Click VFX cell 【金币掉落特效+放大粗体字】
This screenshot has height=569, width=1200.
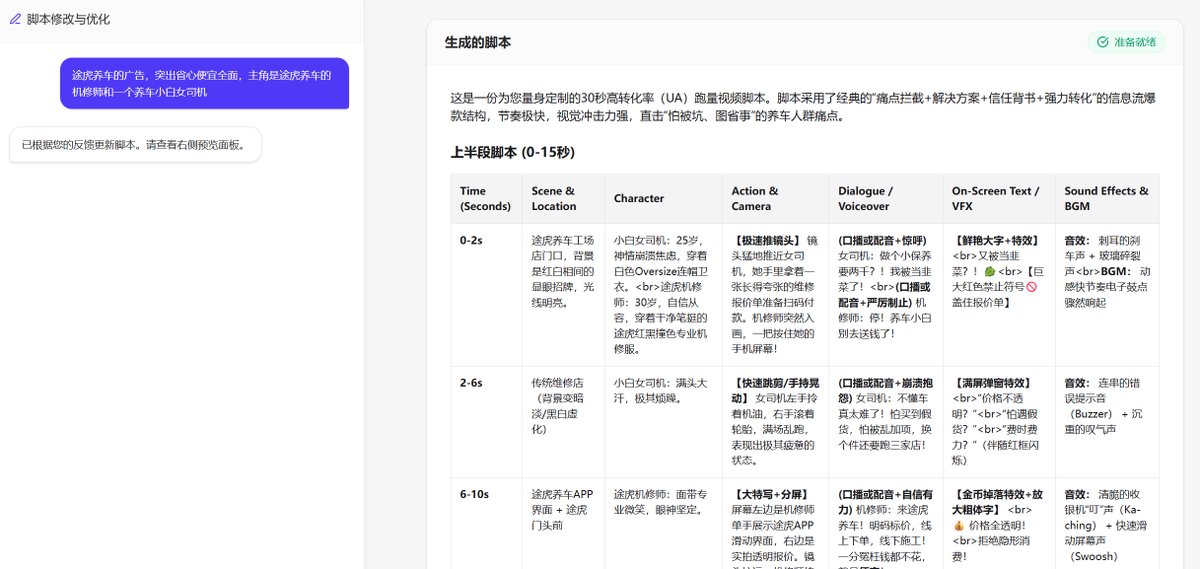click(x=999, y=523)
